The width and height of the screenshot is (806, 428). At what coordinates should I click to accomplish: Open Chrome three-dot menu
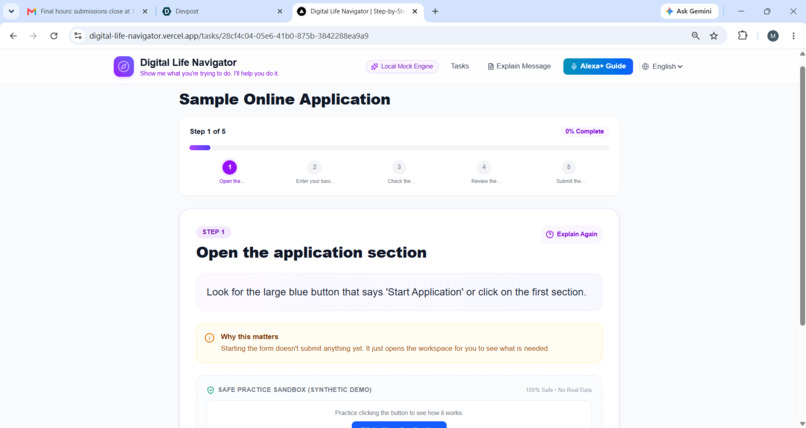tap(794, 36)
